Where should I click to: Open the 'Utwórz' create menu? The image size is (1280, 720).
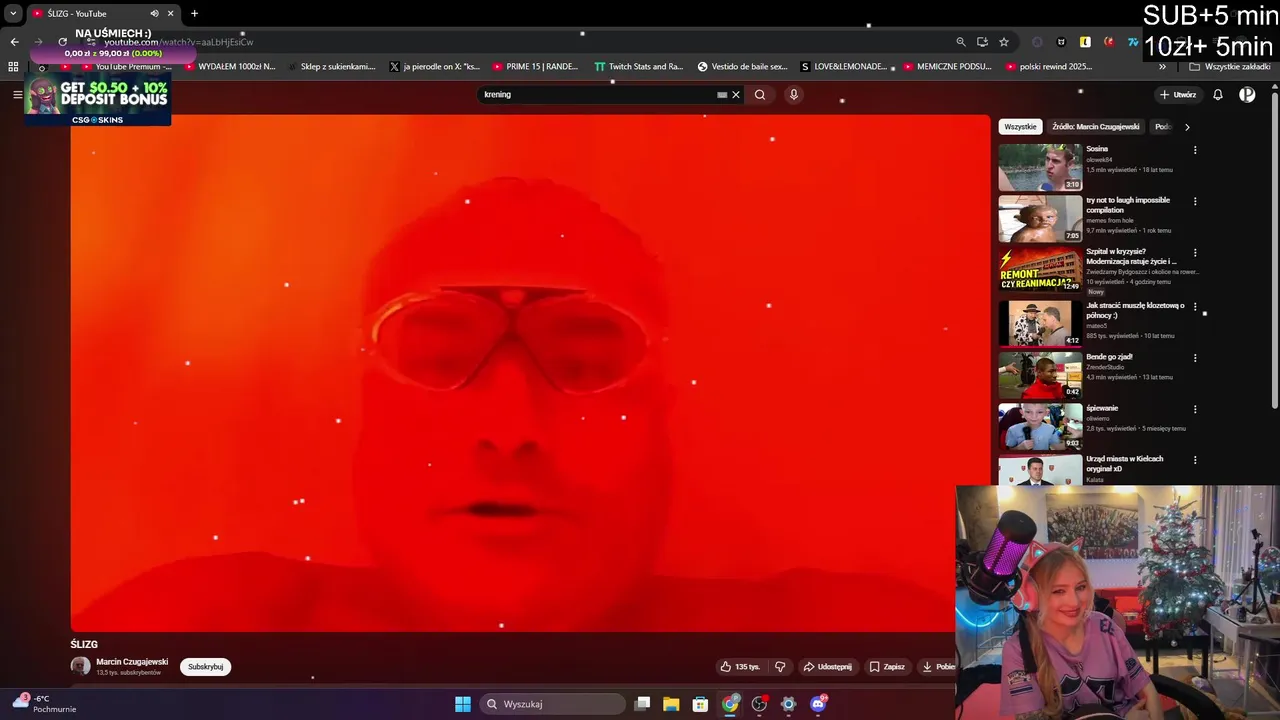tap(1178, 95)
